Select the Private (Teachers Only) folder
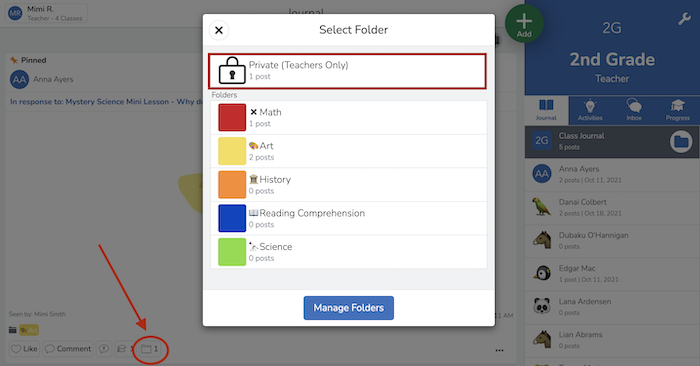Viewport: 700px width, 366px height. [x=347, y=71]
